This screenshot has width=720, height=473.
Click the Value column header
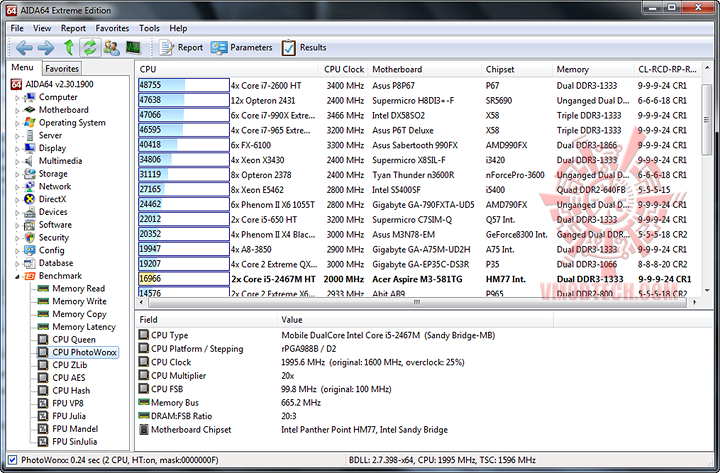click(x=416, y=320)
